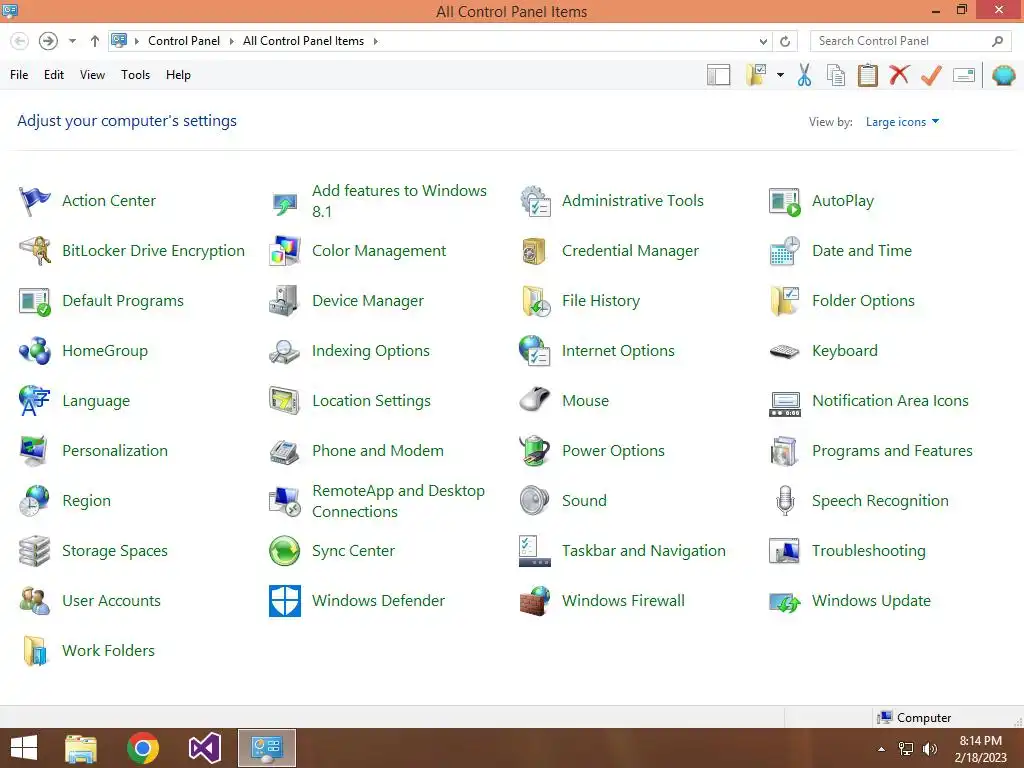Expand the folder toolbar button dropdown arrow
This screenshot has height=768, width=1024.
tap(780, 75)
